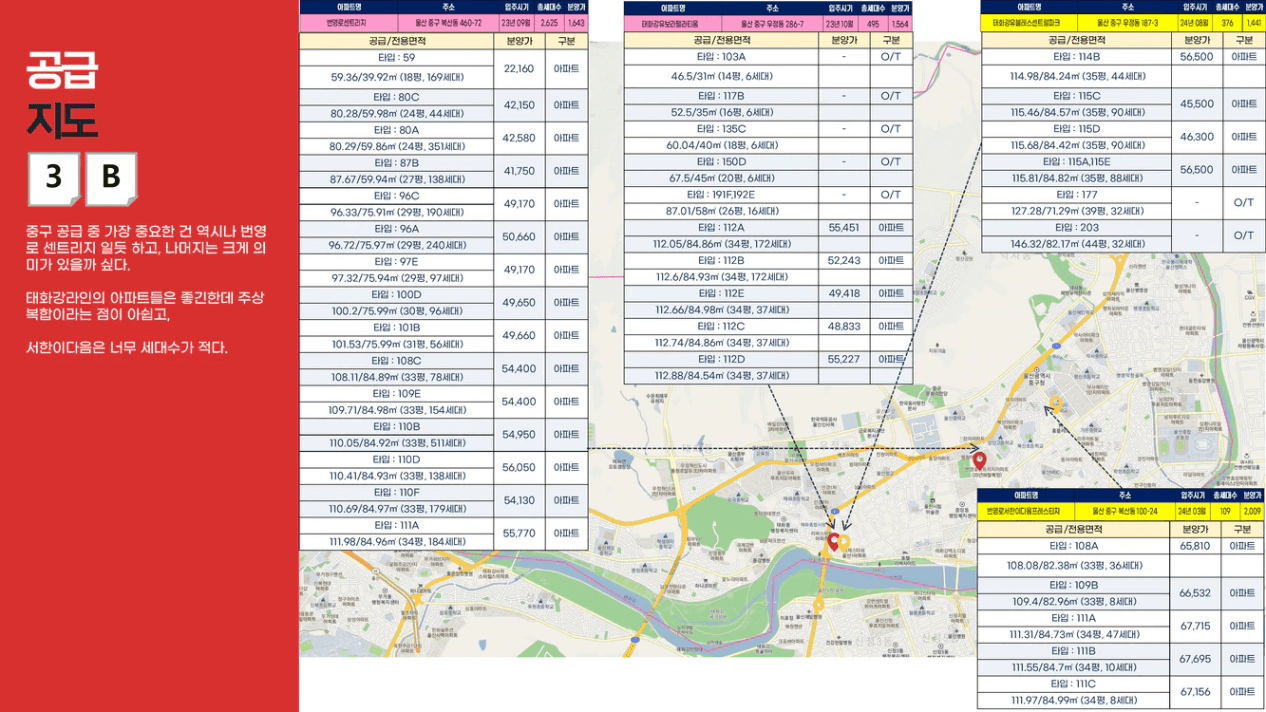The width and height of the screenshot is (1266, 712).
Task: Click the 타입 : 111A row of 번영로센트리지 table
Action: tap(395, 524)
